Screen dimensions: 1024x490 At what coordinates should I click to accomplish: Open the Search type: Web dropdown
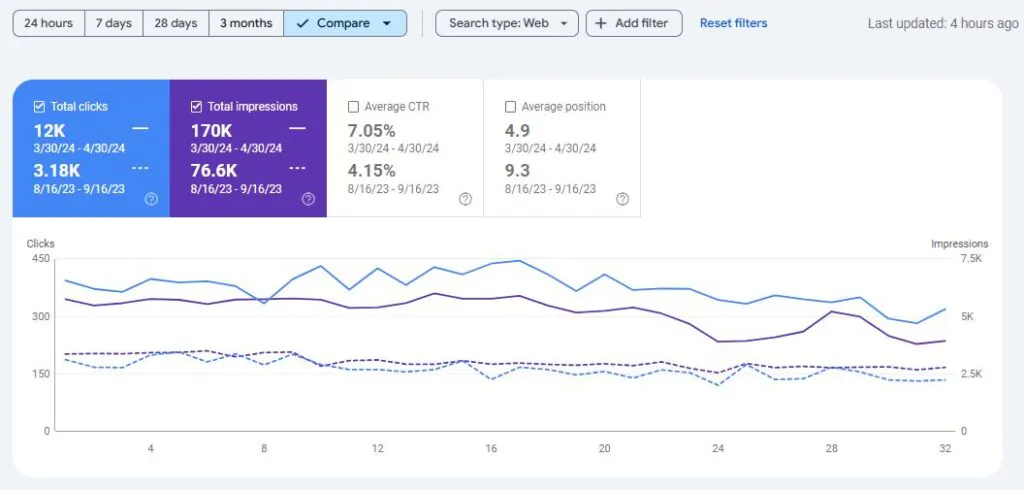pos(507,24)
